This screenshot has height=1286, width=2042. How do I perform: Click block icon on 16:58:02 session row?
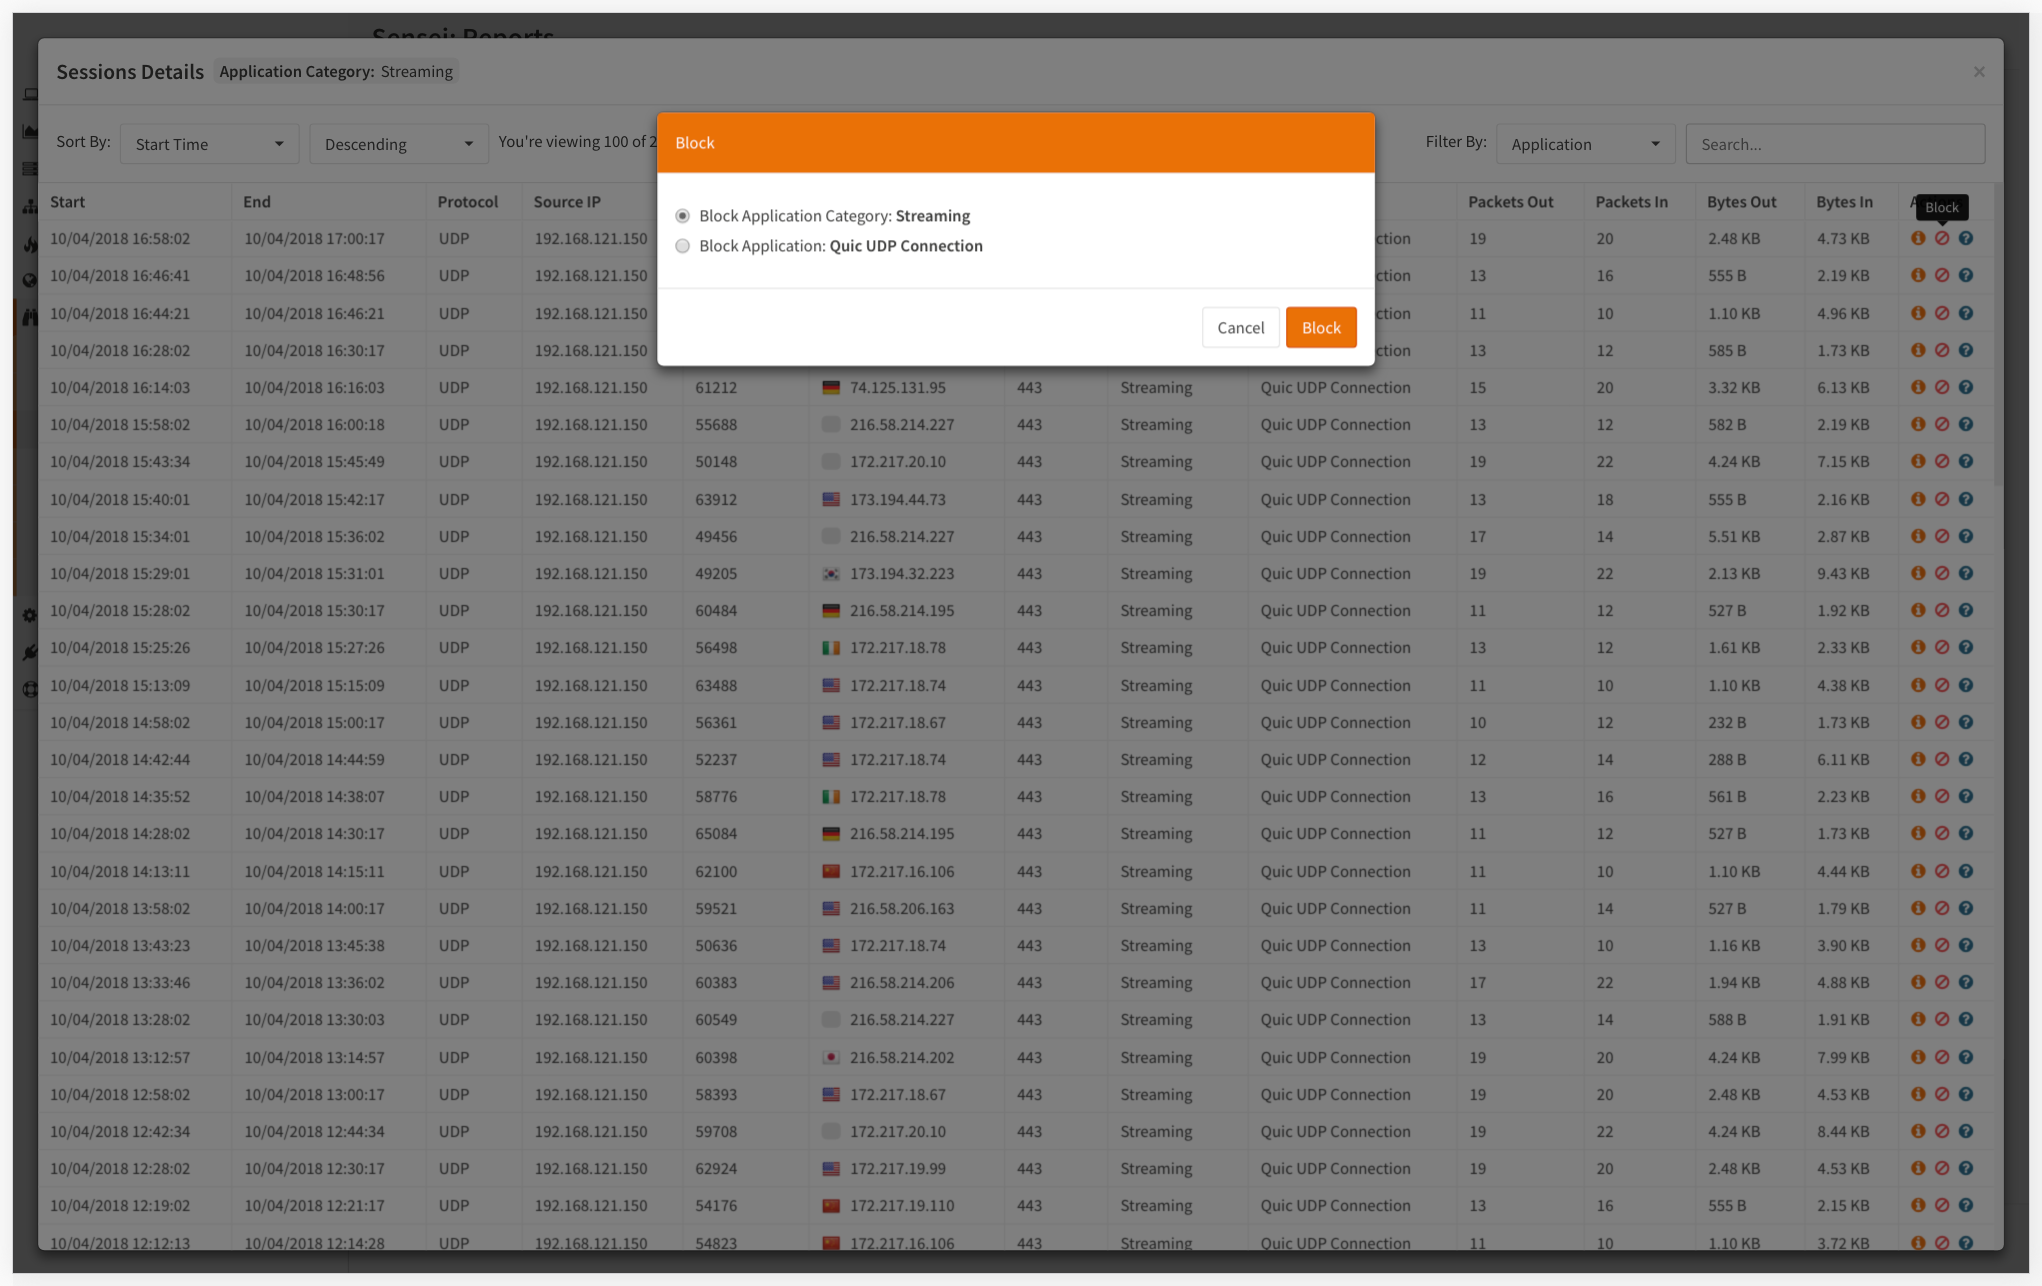(x=1941, y=238)
